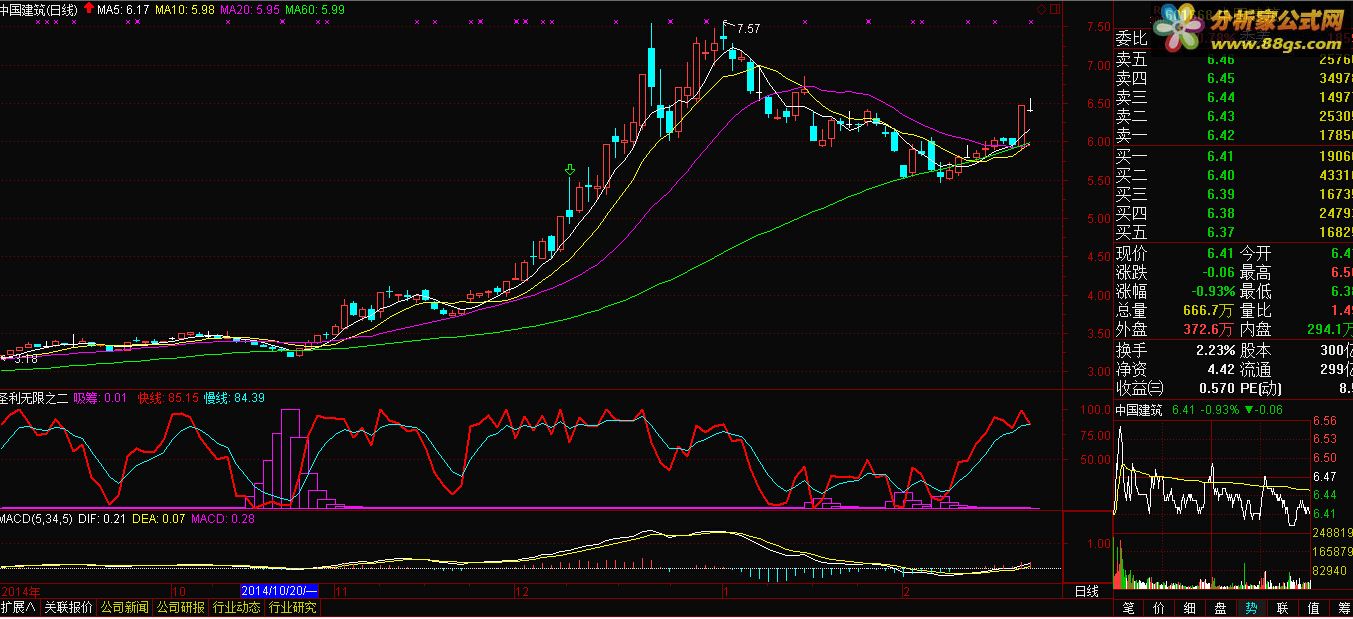Click the 净资 4.42 value

click(1219, 369)
